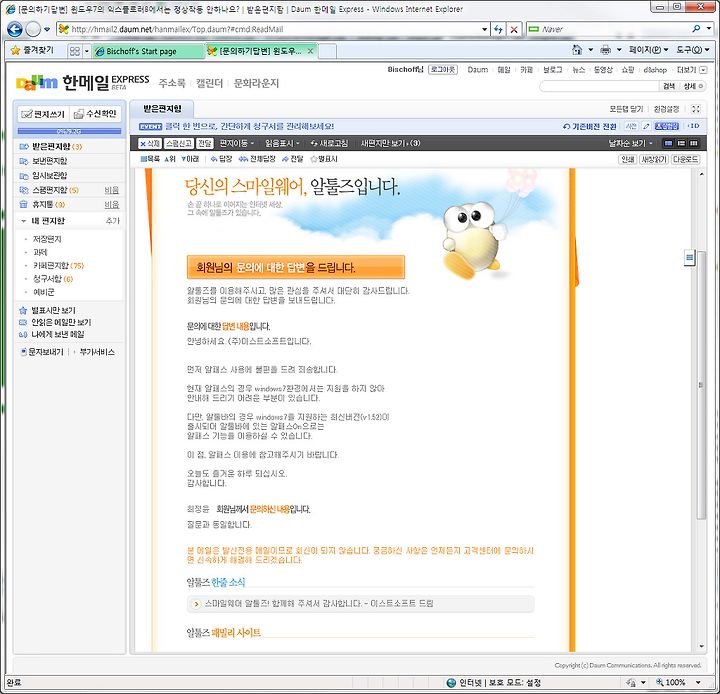This screenshot has height=694, width=720.
Task: Open the favorites star (즐겨찾기)
Action: click(x=32, y=50)
